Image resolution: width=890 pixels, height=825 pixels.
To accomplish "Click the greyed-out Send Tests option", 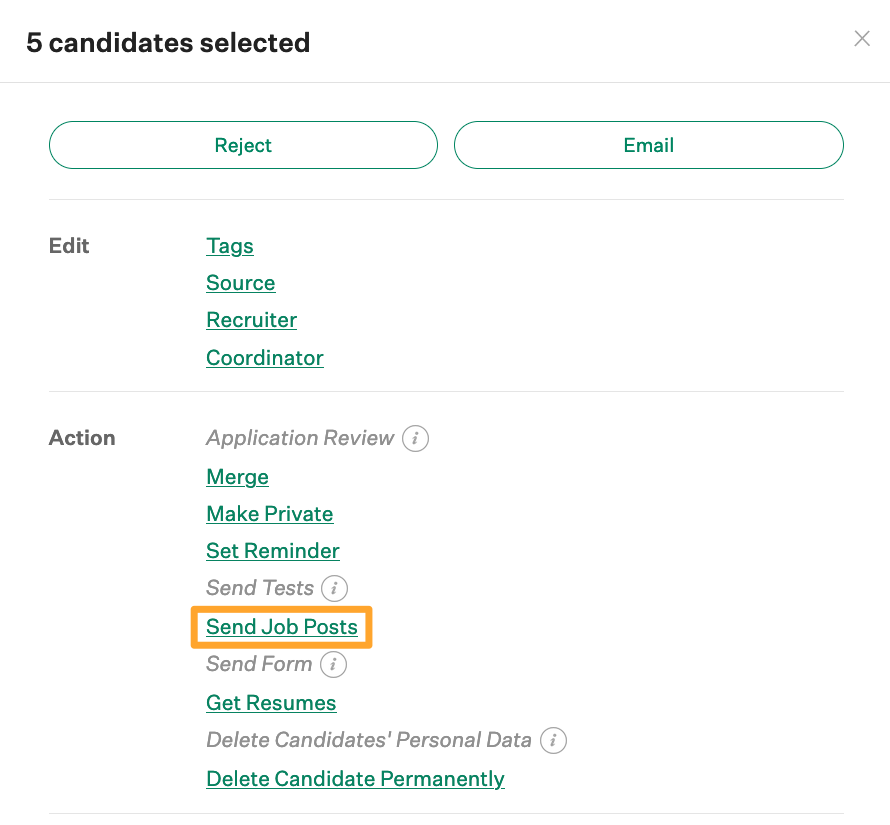I will [260, 588].
